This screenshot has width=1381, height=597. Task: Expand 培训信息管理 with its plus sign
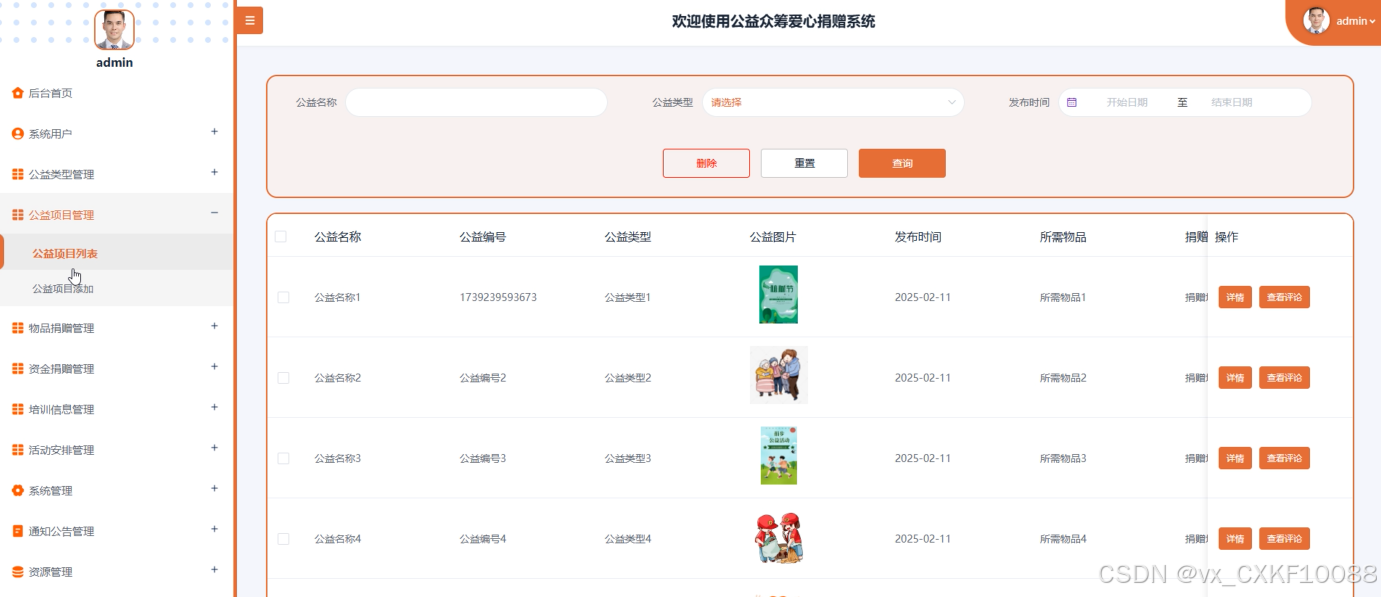pos(214,407)
